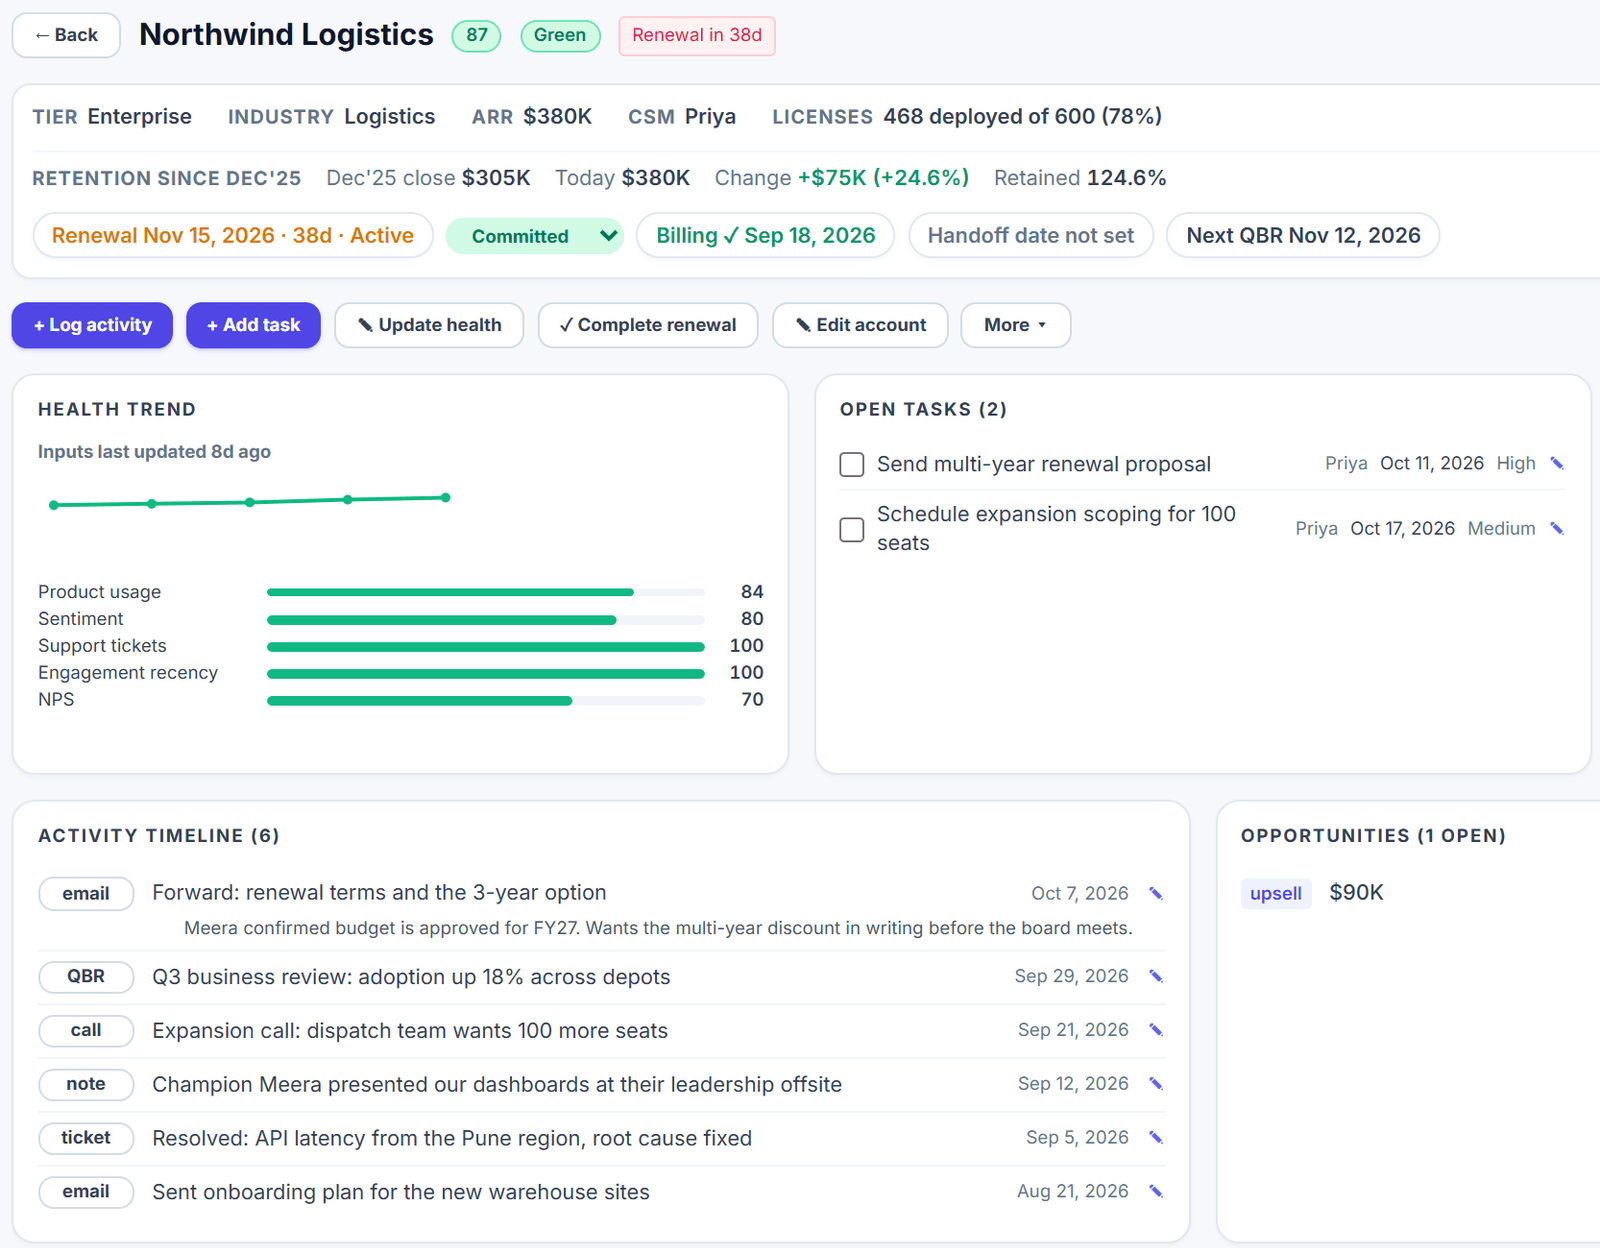This screenshot has width=1600, height=1248.
Task: Open Update health dialog
Action: click(429, 325)
